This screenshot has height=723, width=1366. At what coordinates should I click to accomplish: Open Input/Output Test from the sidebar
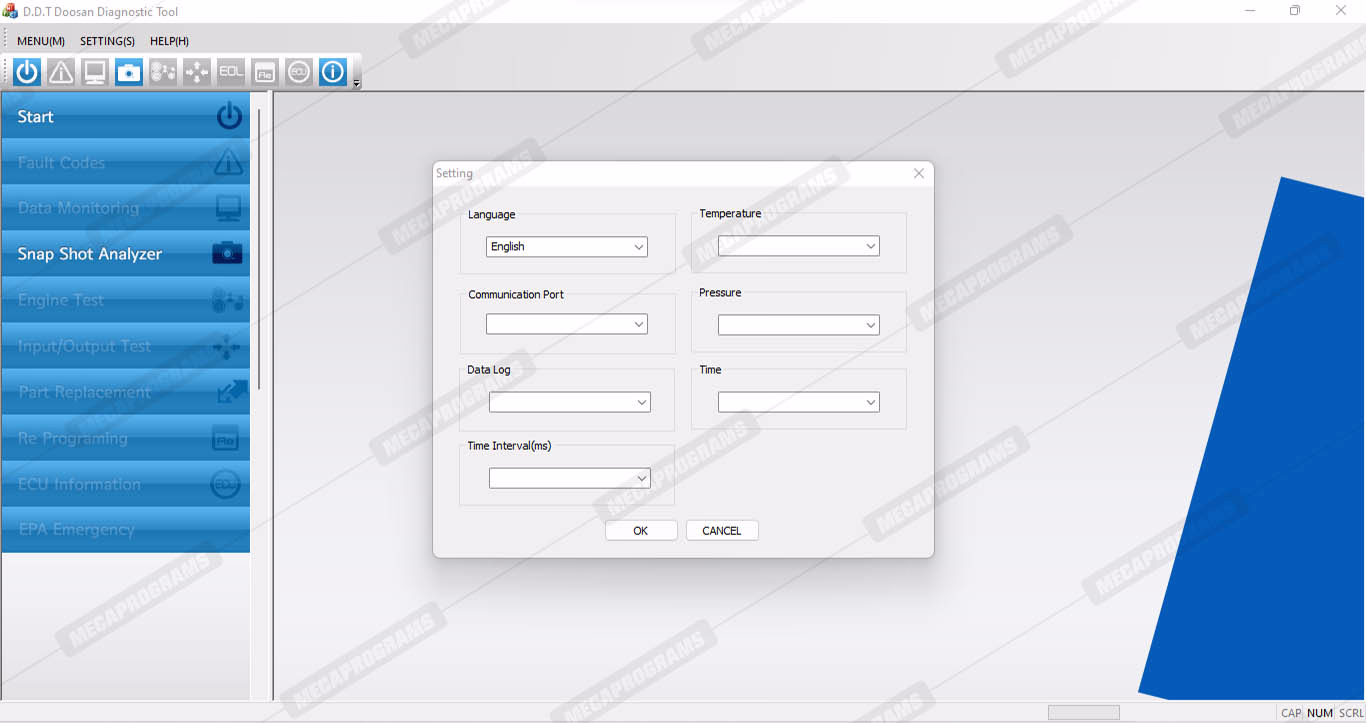(126, 346)
